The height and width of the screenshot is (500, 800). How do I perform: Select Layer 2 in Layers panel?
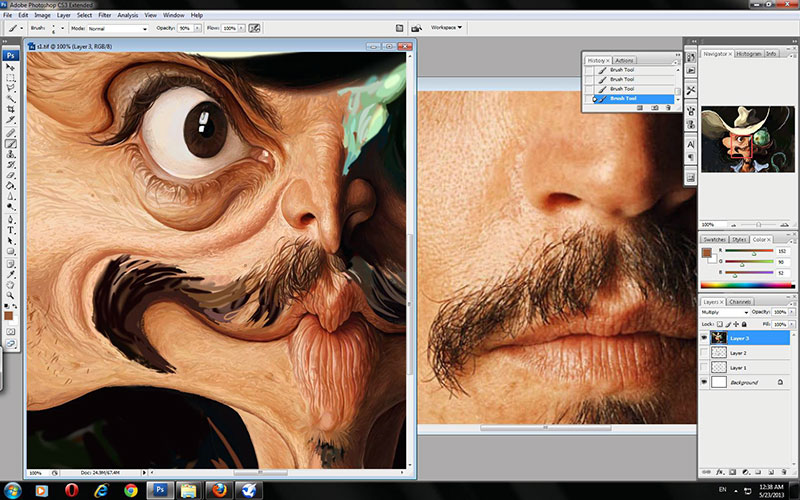point(749,353)
